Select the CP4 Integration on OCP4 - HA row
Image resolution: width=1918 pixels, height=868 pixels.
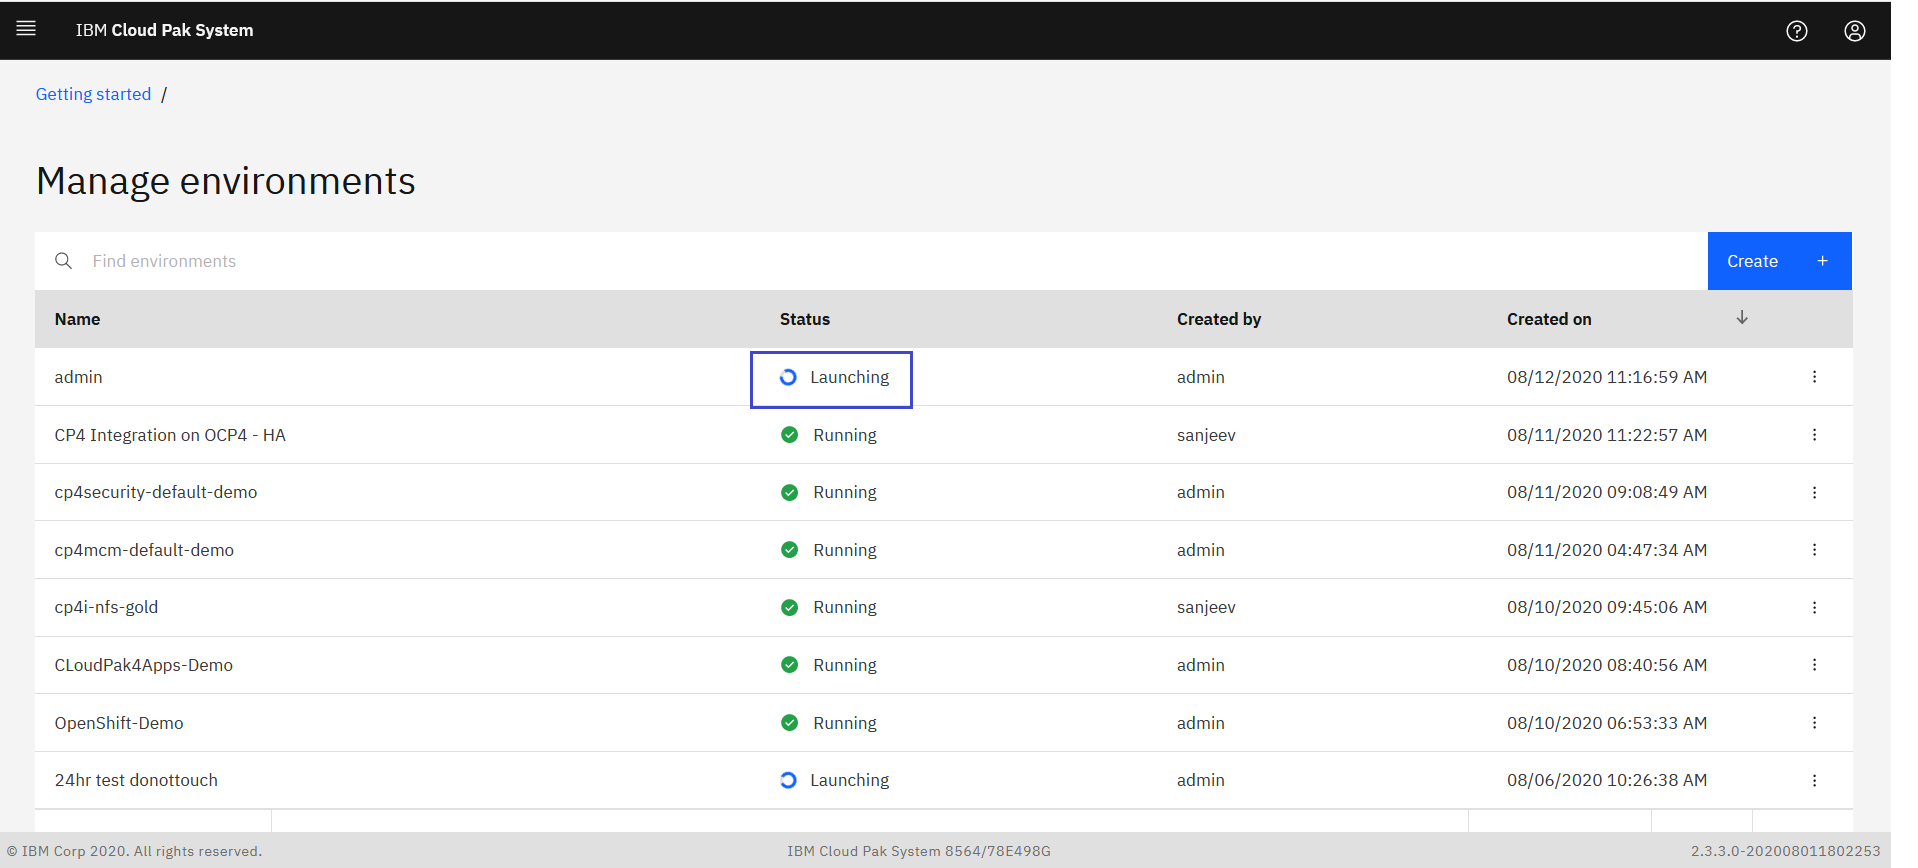pyautogui.click(x=170, y=435)
